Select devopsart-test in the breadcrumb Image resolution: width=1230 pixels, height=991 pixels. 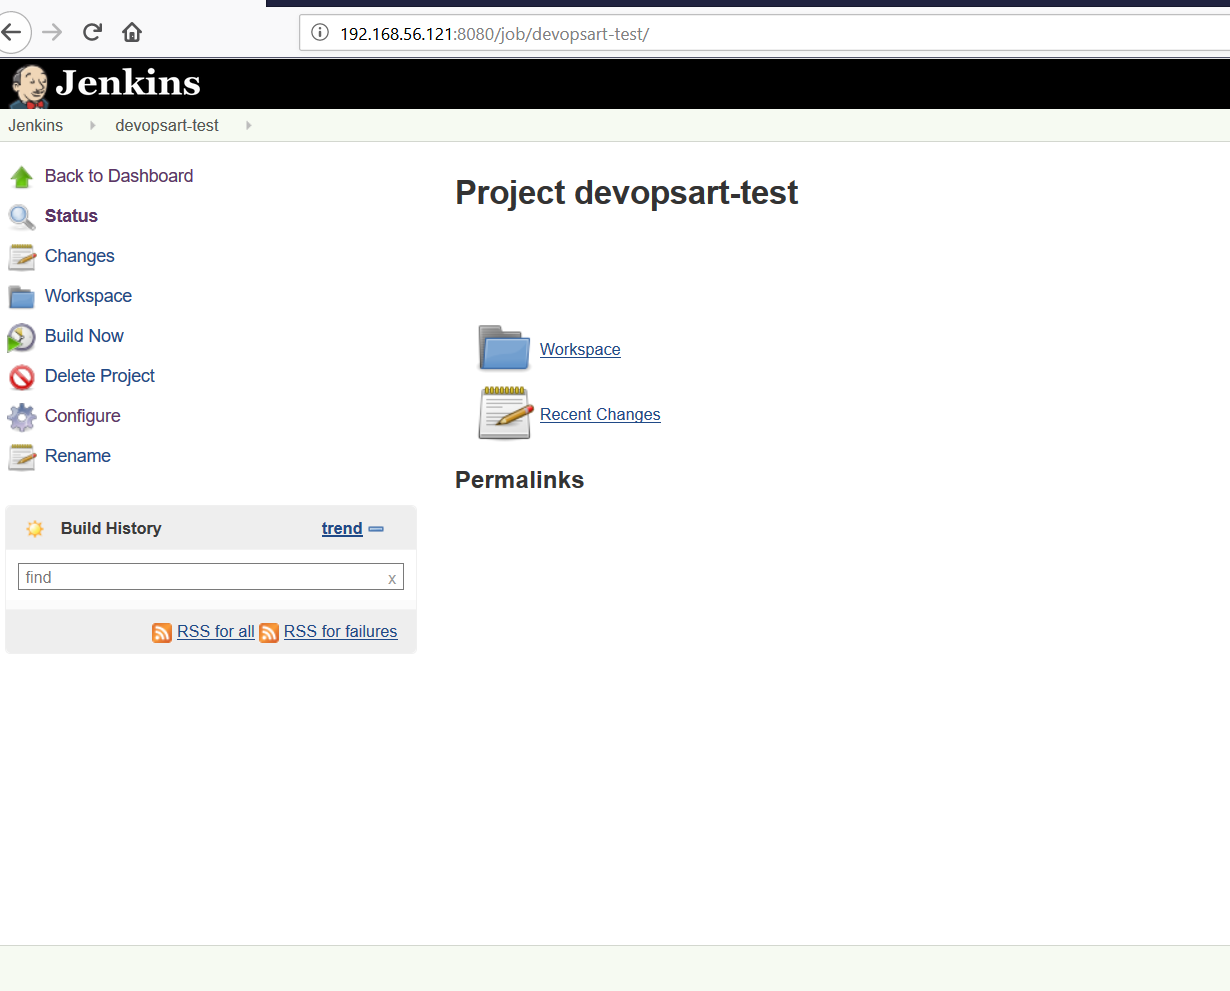click(x=166, y=125)
